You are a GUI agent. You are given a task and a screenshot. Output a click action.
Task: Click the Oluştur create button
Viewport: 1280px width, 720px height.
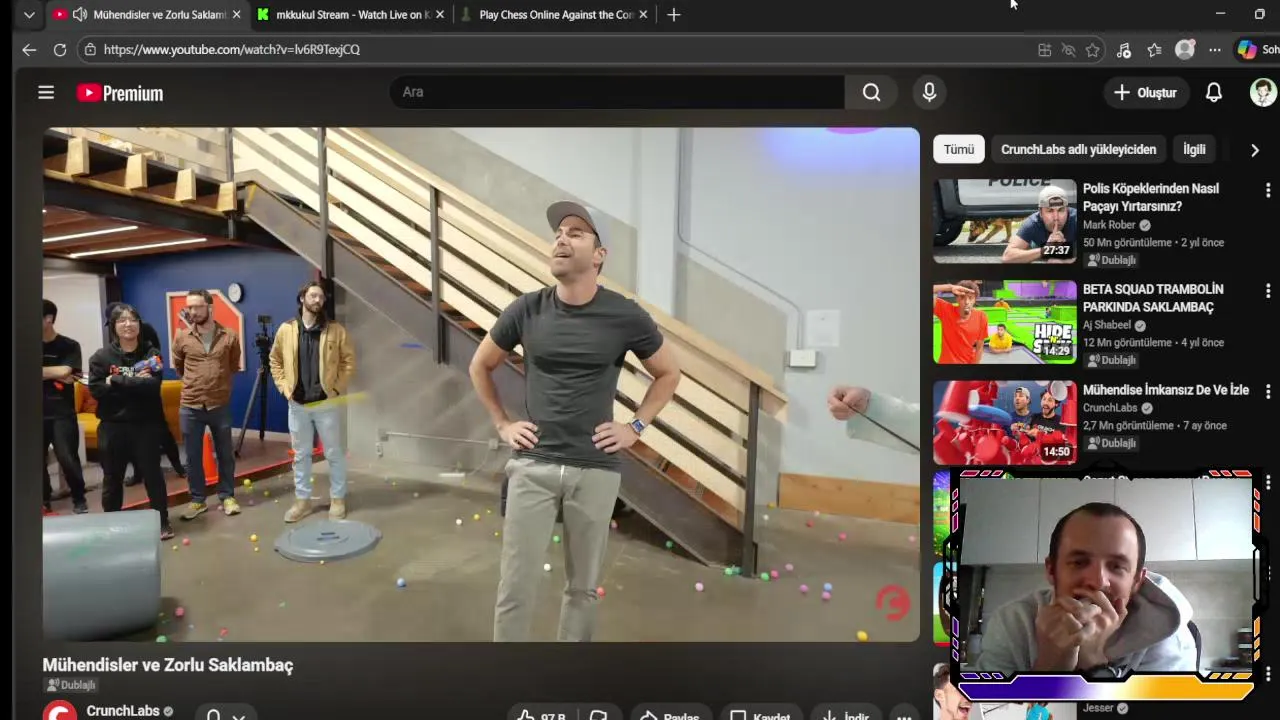[1145, 92]
